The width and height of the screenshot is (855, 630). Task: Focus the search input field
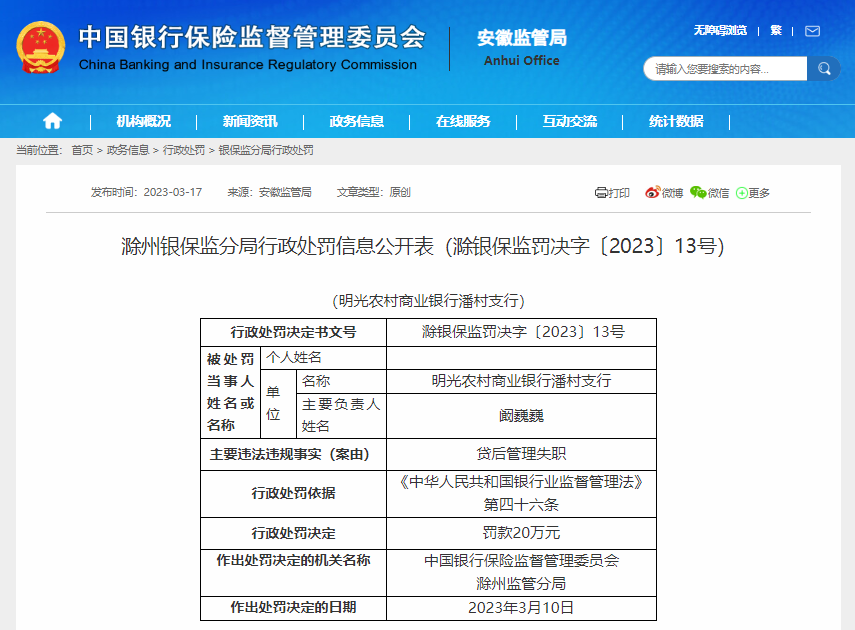pyautogui.click(x=725, y=69)
